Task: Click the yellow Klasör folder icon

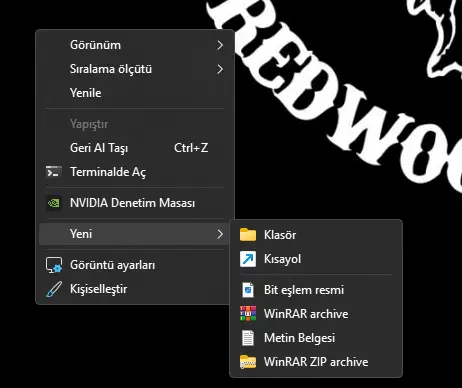Action: point(248,235)
